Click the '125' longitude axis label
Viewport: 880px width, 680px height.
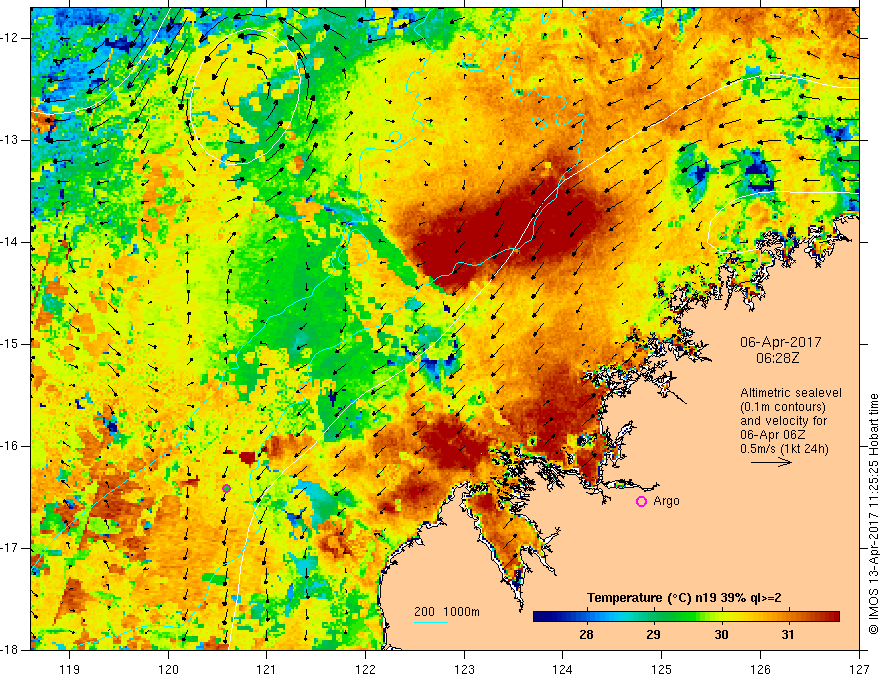coord(662,669)
